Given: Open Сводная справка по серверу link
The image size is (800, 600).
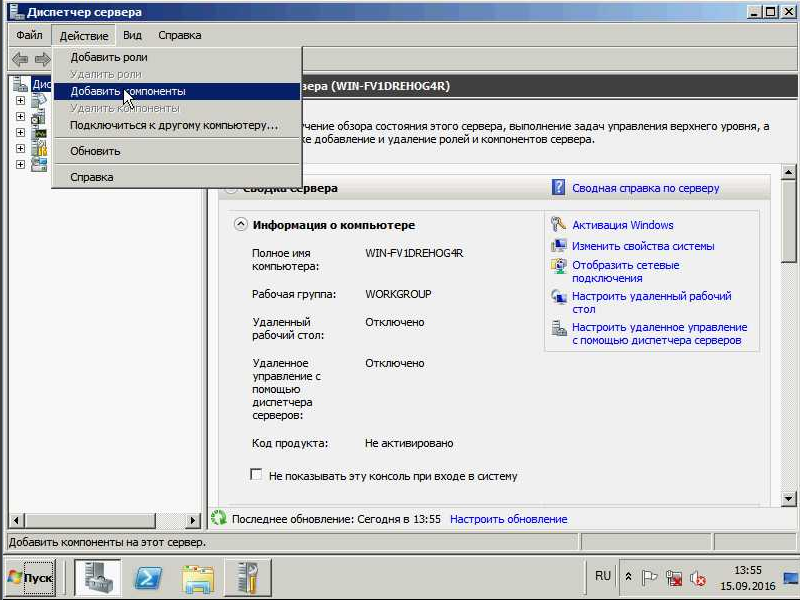Looking at the screenshot, I should 645,188.
